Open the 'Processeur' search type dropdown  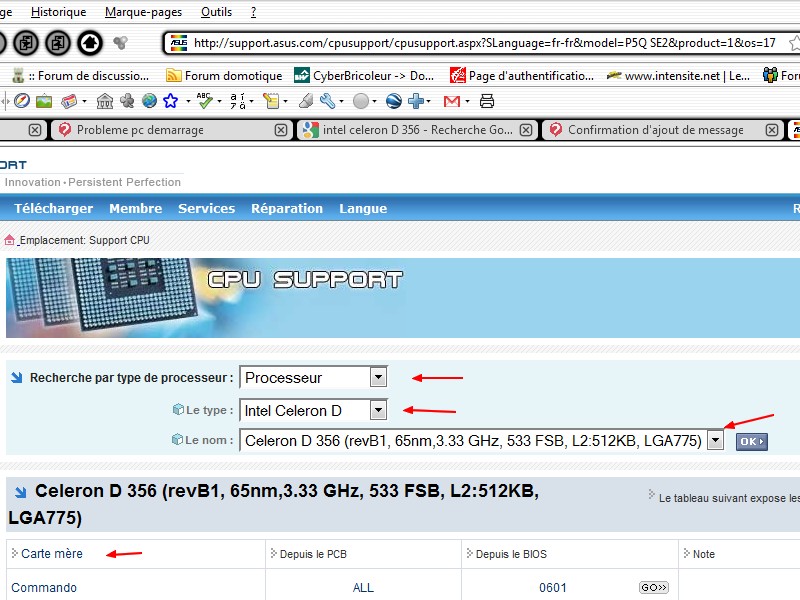pyautogui.click(x=378, y=378)
